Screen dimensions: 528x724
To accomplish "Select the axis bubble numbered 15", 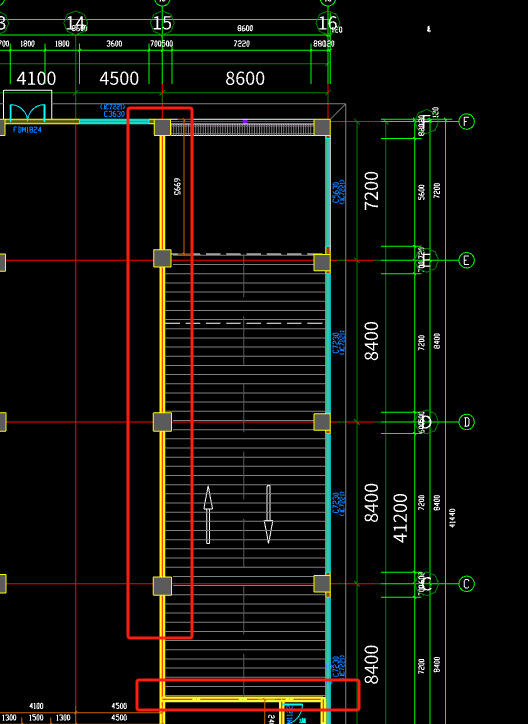I will [x=162, y=23].
